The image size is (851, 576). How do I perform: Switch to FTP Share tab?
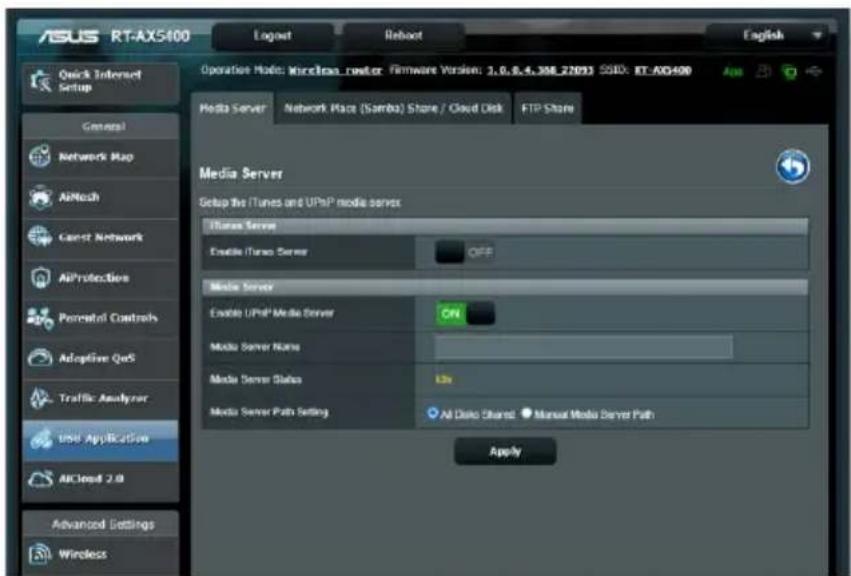pos(547,108)
